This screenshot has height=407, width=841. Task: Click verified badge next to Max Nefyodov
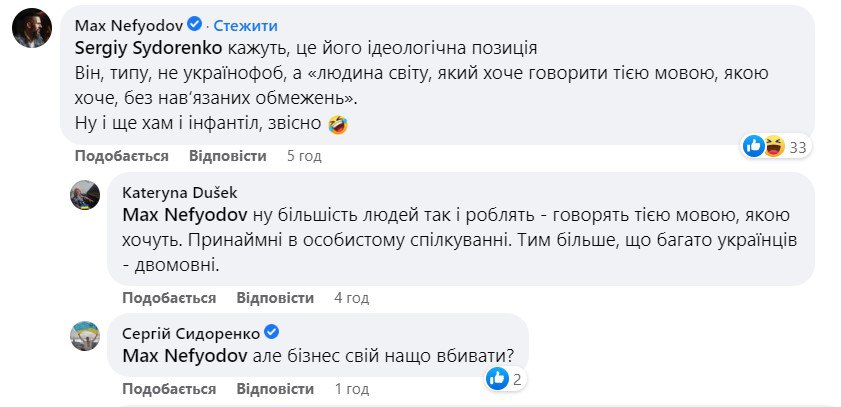pos(195,25)
